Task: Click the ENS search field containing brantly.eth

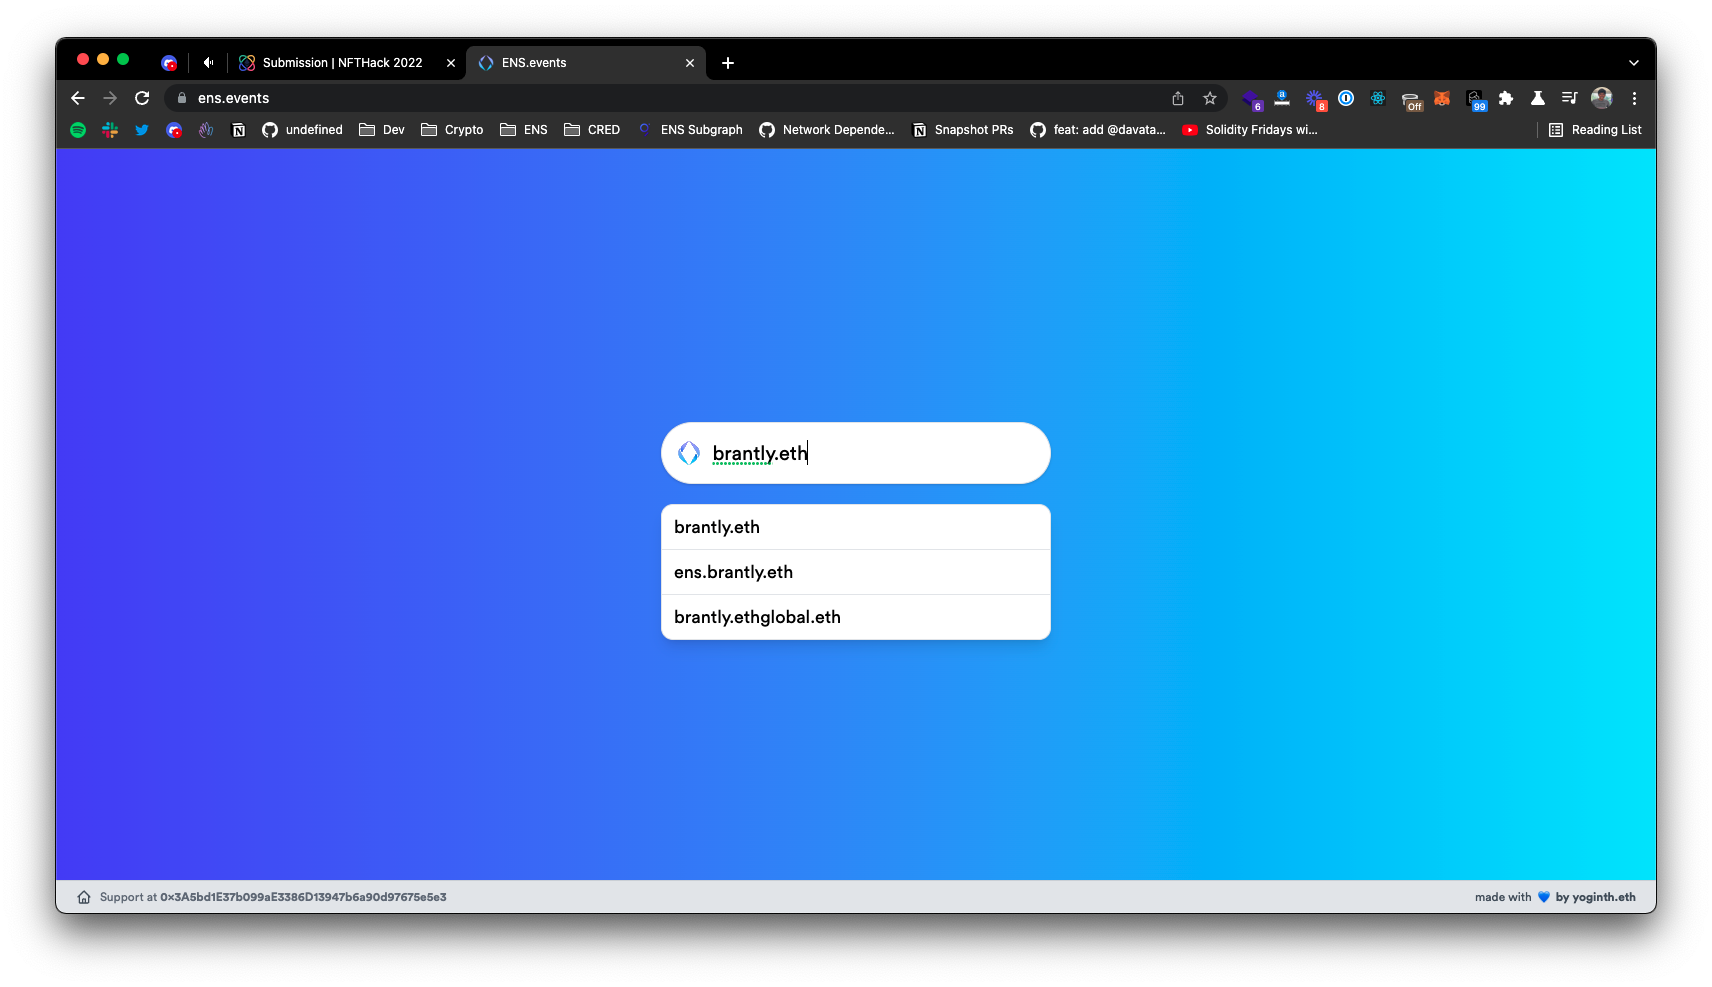Action: click(856, 453)
